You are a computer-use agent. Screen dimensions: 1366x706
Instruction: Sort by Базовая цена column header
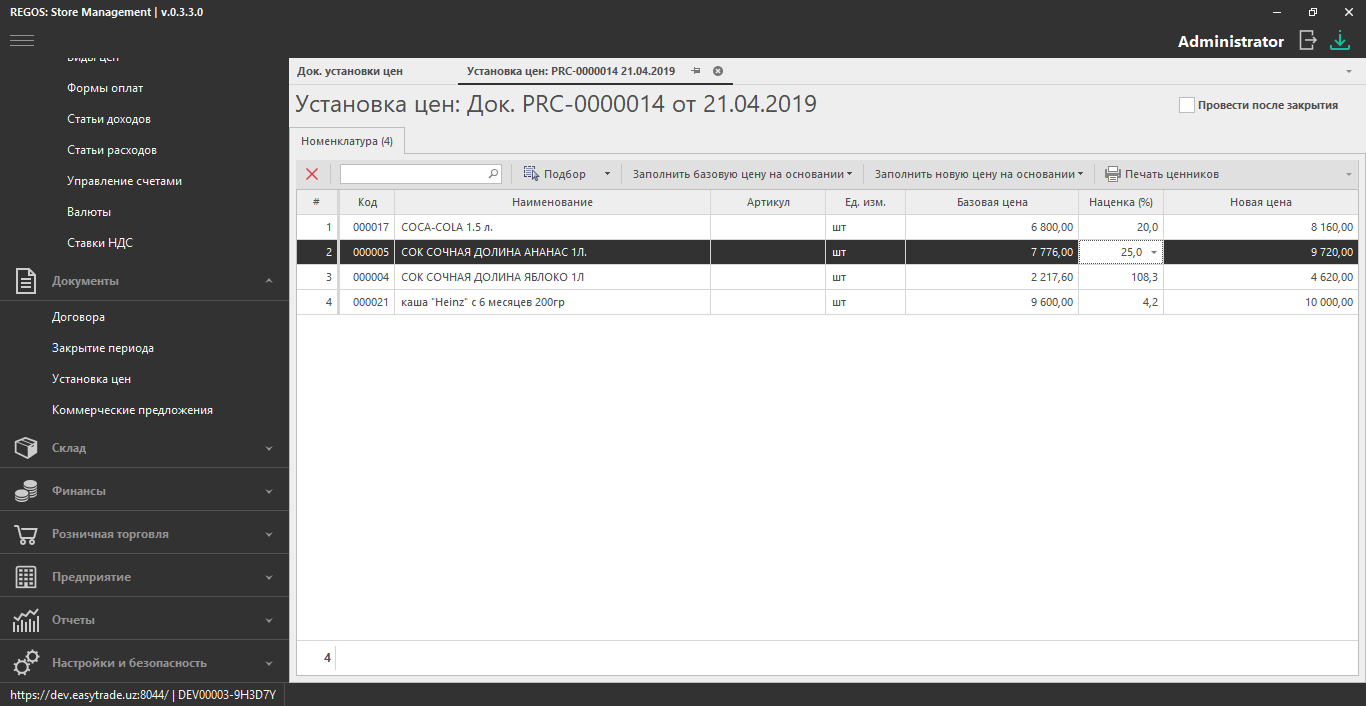[992, 202]
